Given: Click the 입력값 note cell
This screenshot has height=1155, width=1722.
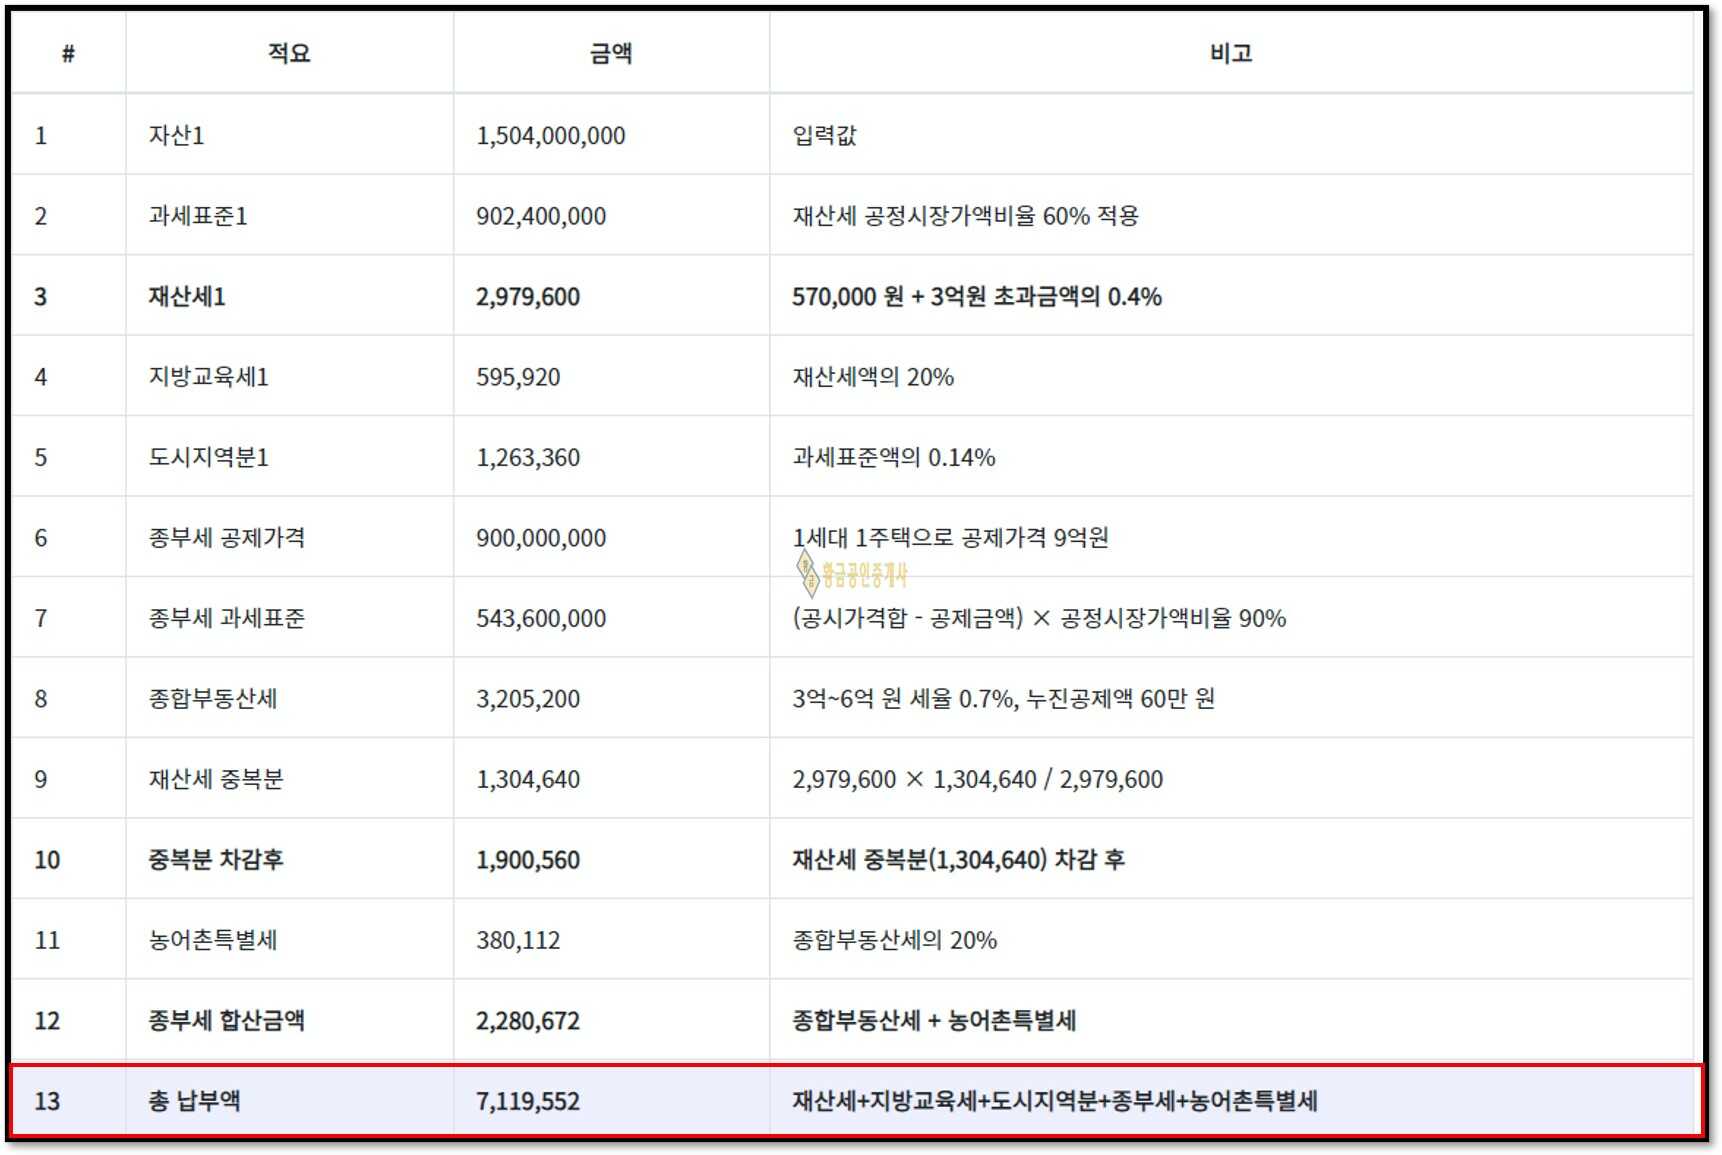Looking at the screenshot, I should point(825,135).
